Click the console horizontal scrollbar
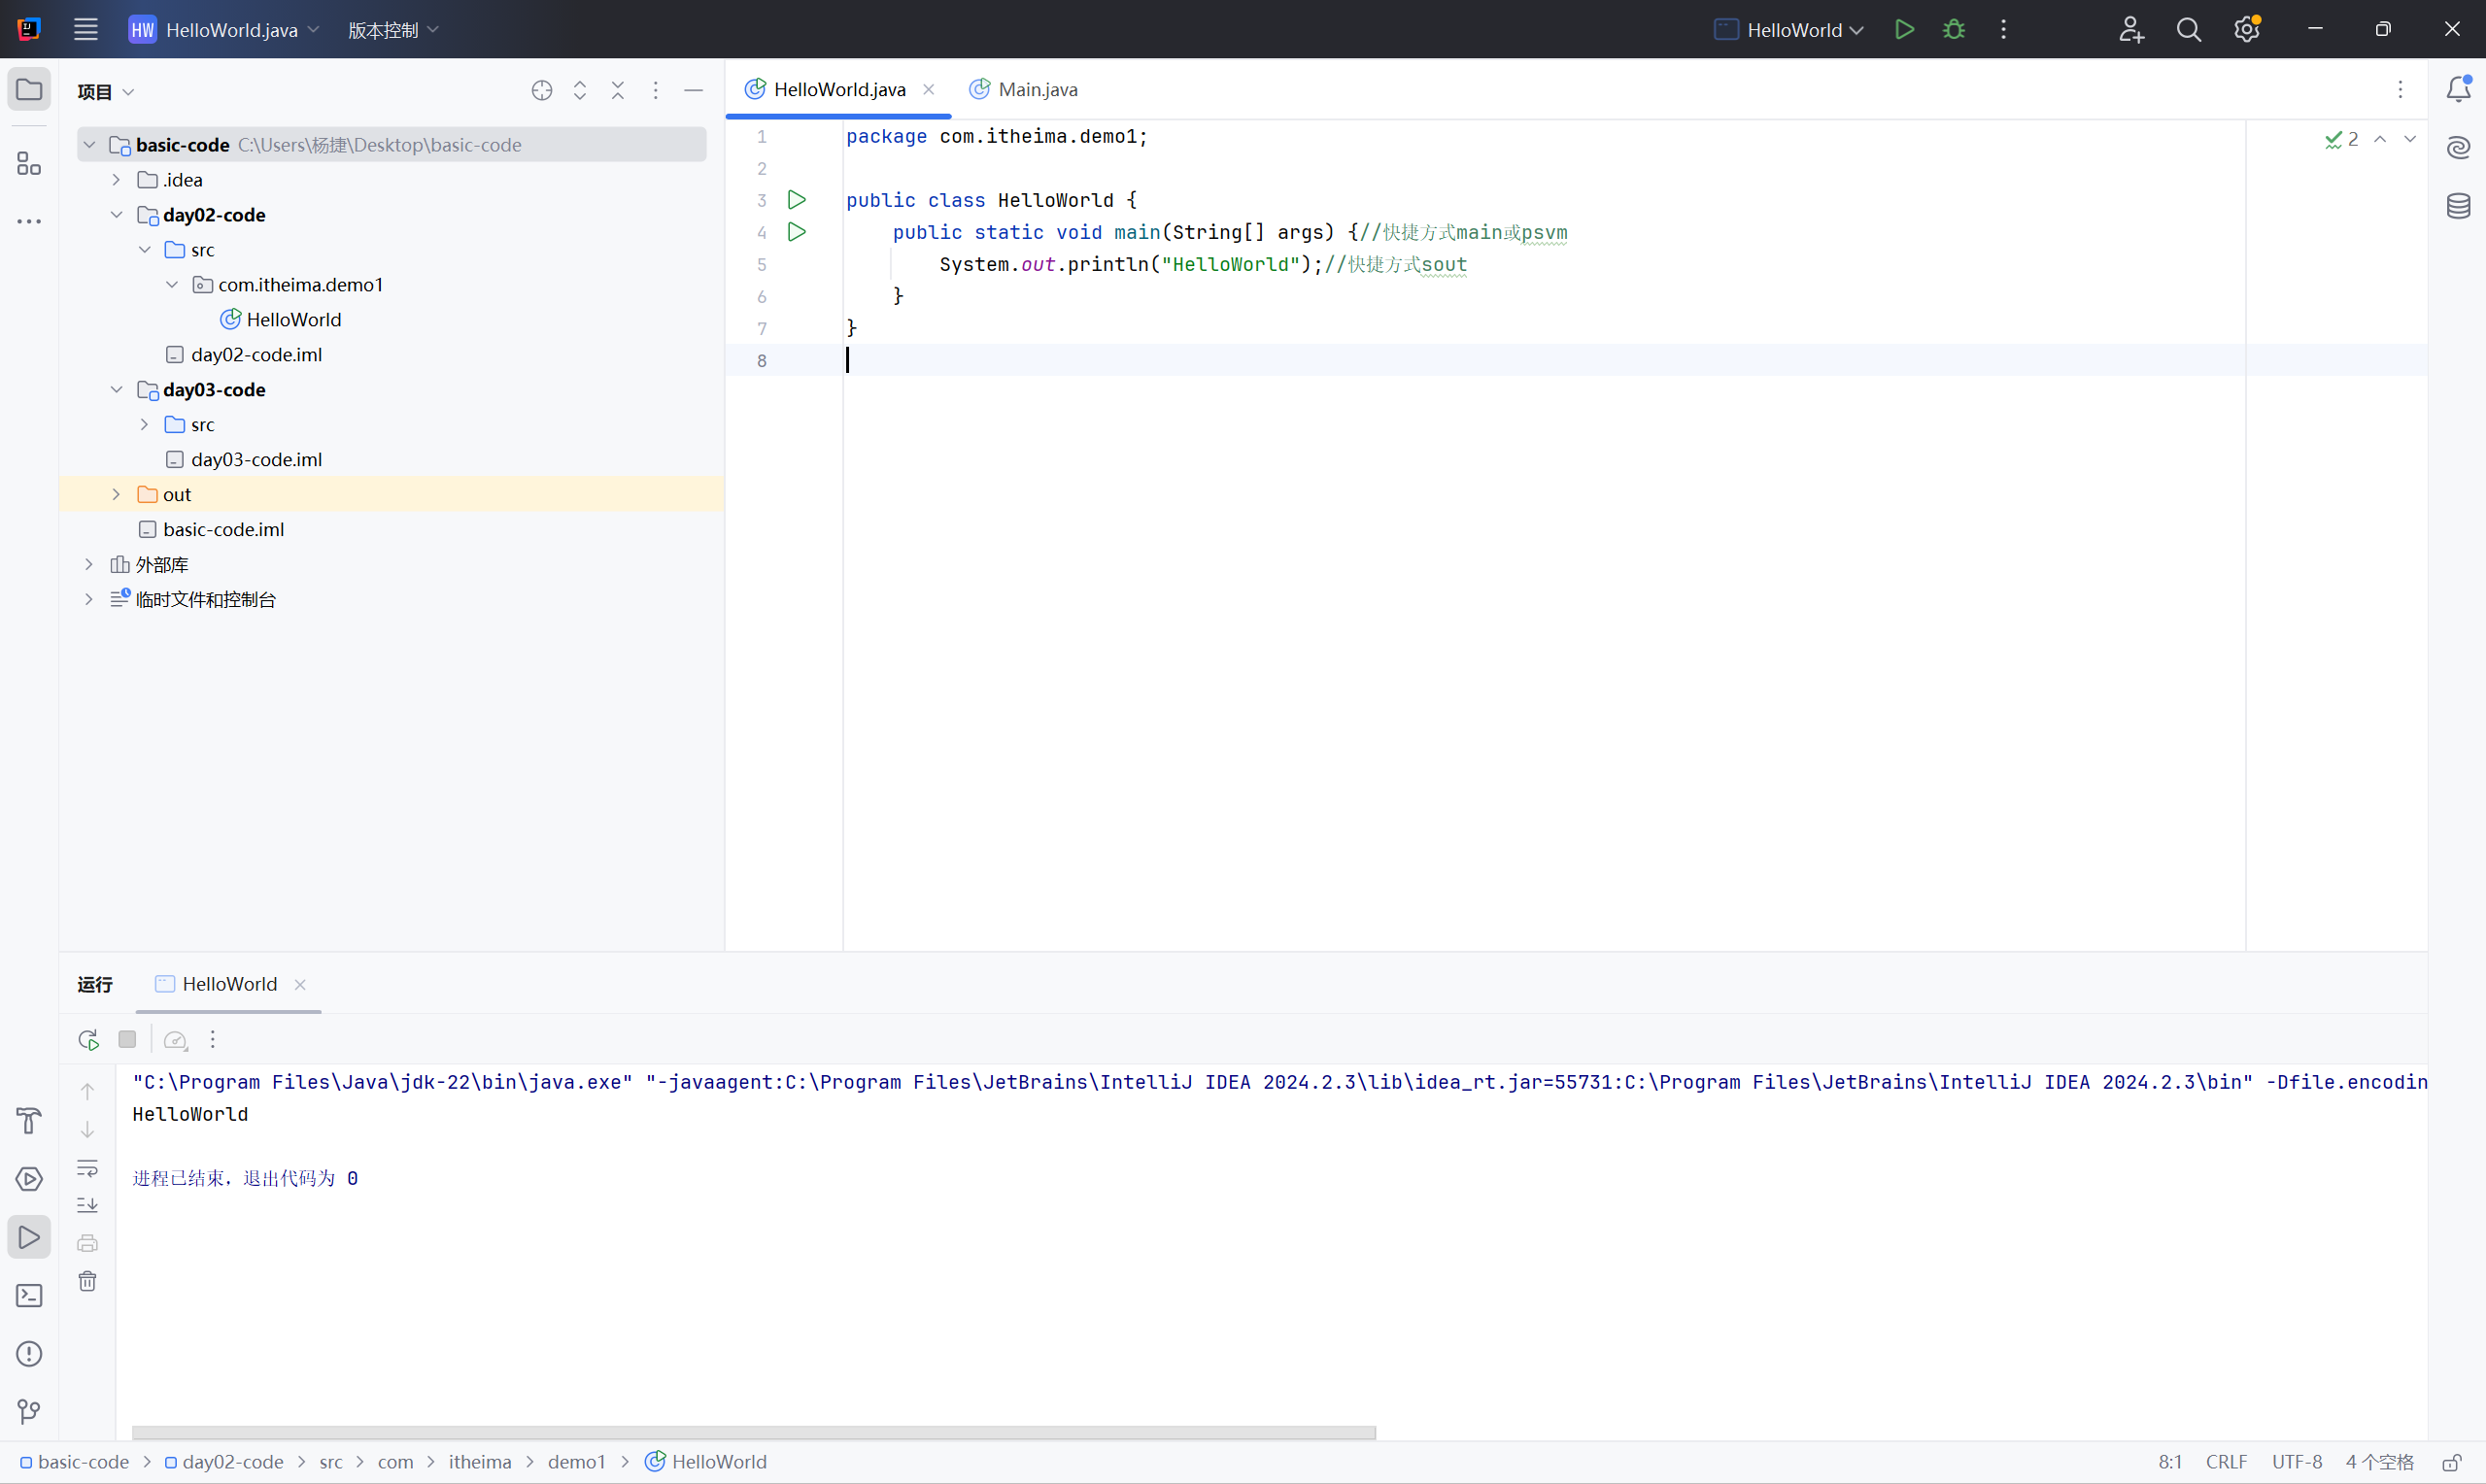Viewport: 2486px width, 1484px height. click(x=753, y=1432)
